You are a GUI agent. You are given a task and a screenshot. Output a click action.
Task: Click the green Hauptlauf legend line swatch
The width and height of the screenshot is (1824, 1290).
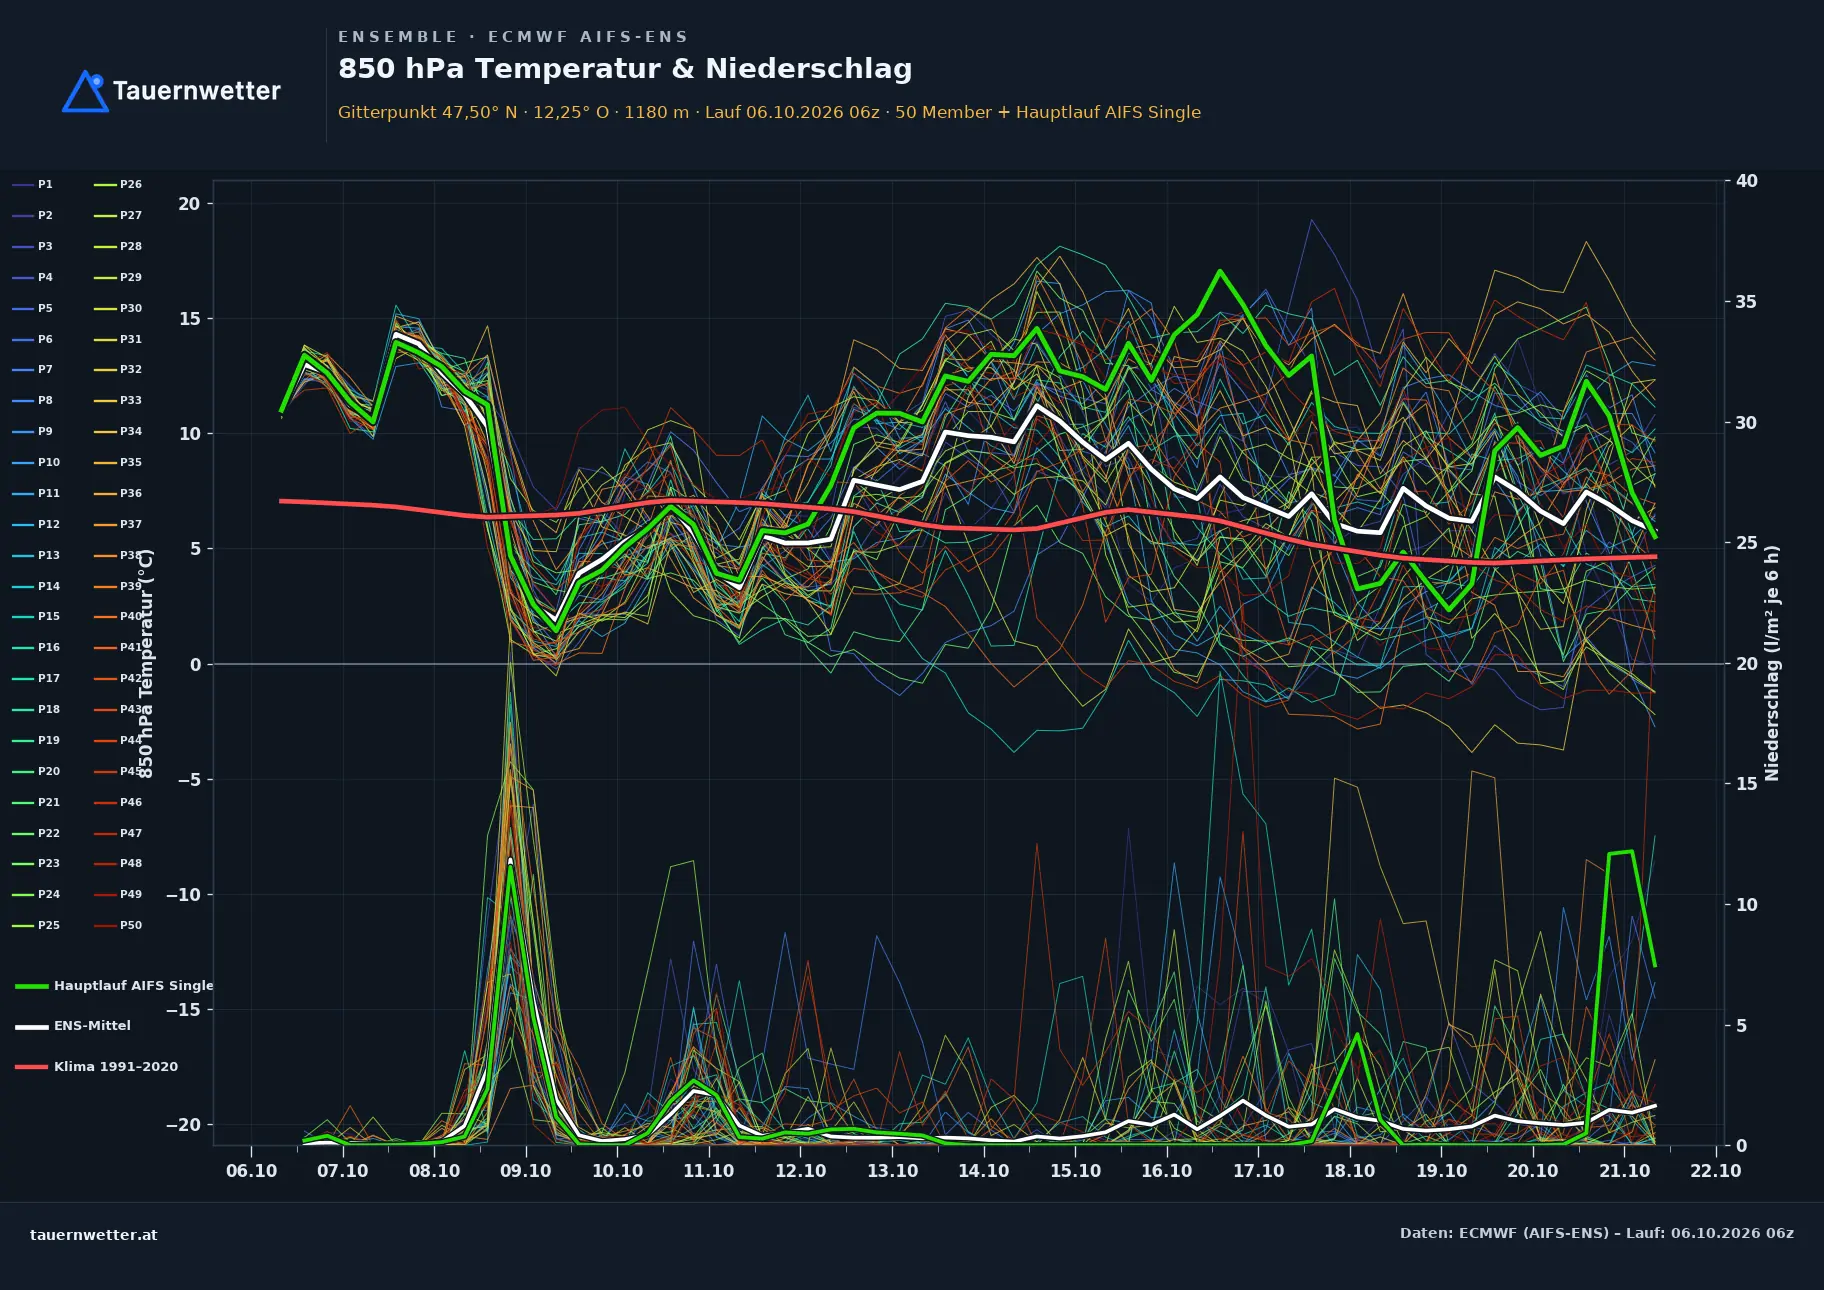point(32,986)
